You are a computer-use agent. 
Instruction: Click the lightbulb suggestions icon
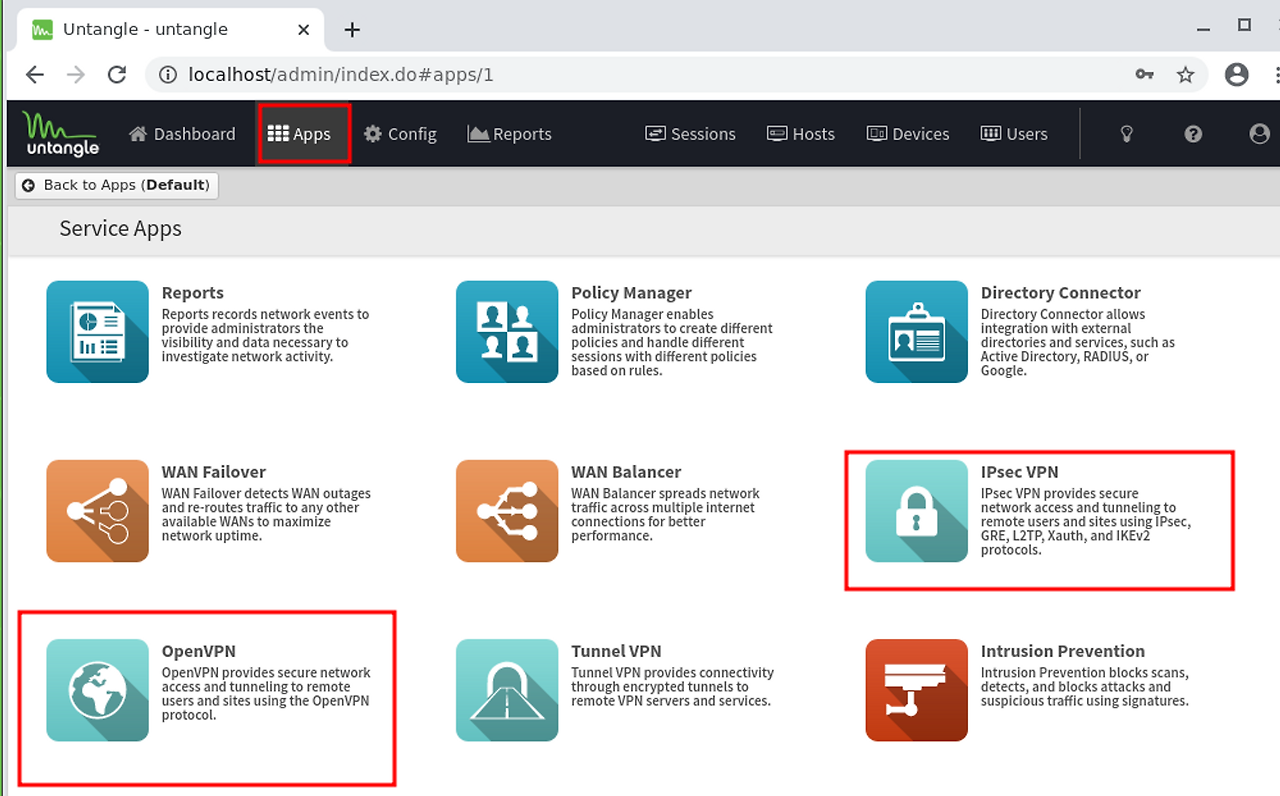(x=1126, y=134)
